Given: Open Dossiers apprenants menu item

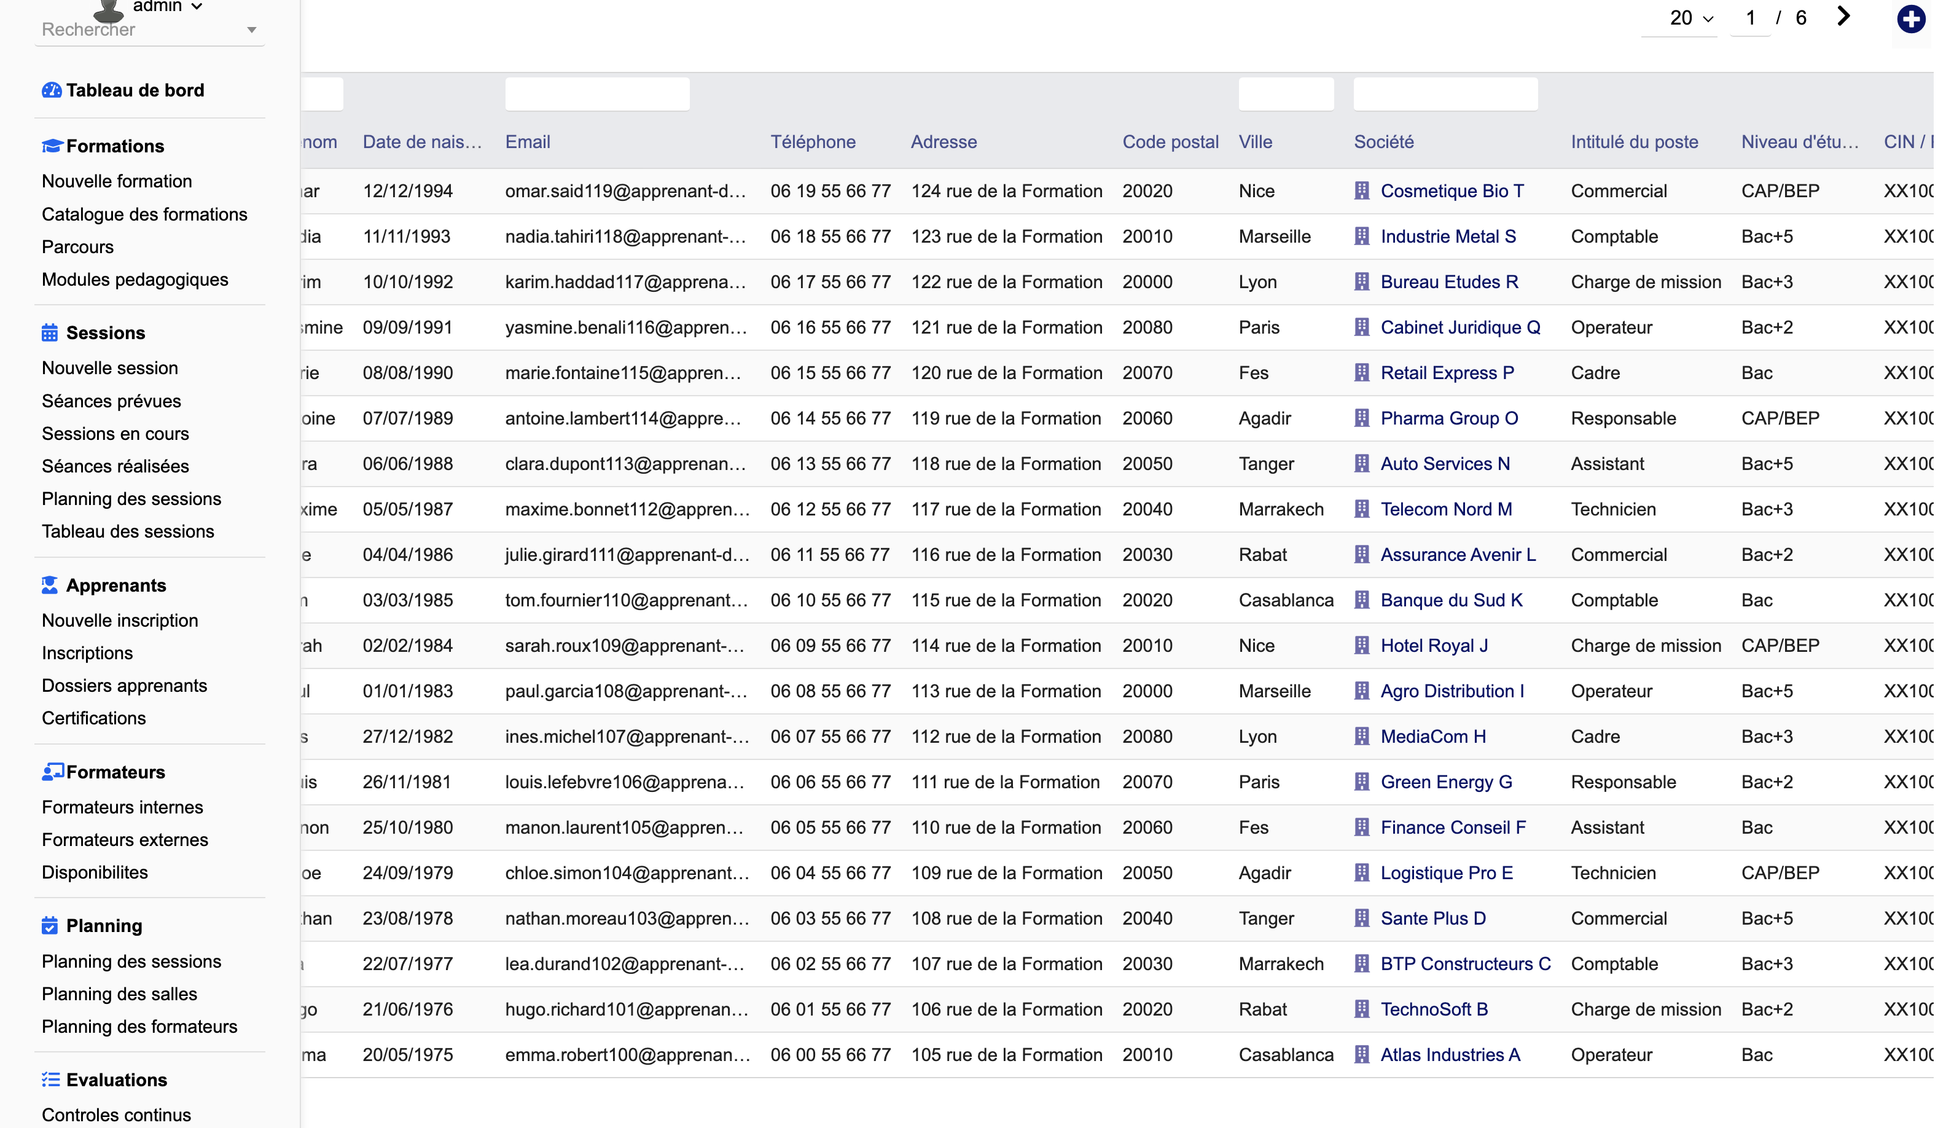Looking at the screenshot, I should (x=124, y=686).
